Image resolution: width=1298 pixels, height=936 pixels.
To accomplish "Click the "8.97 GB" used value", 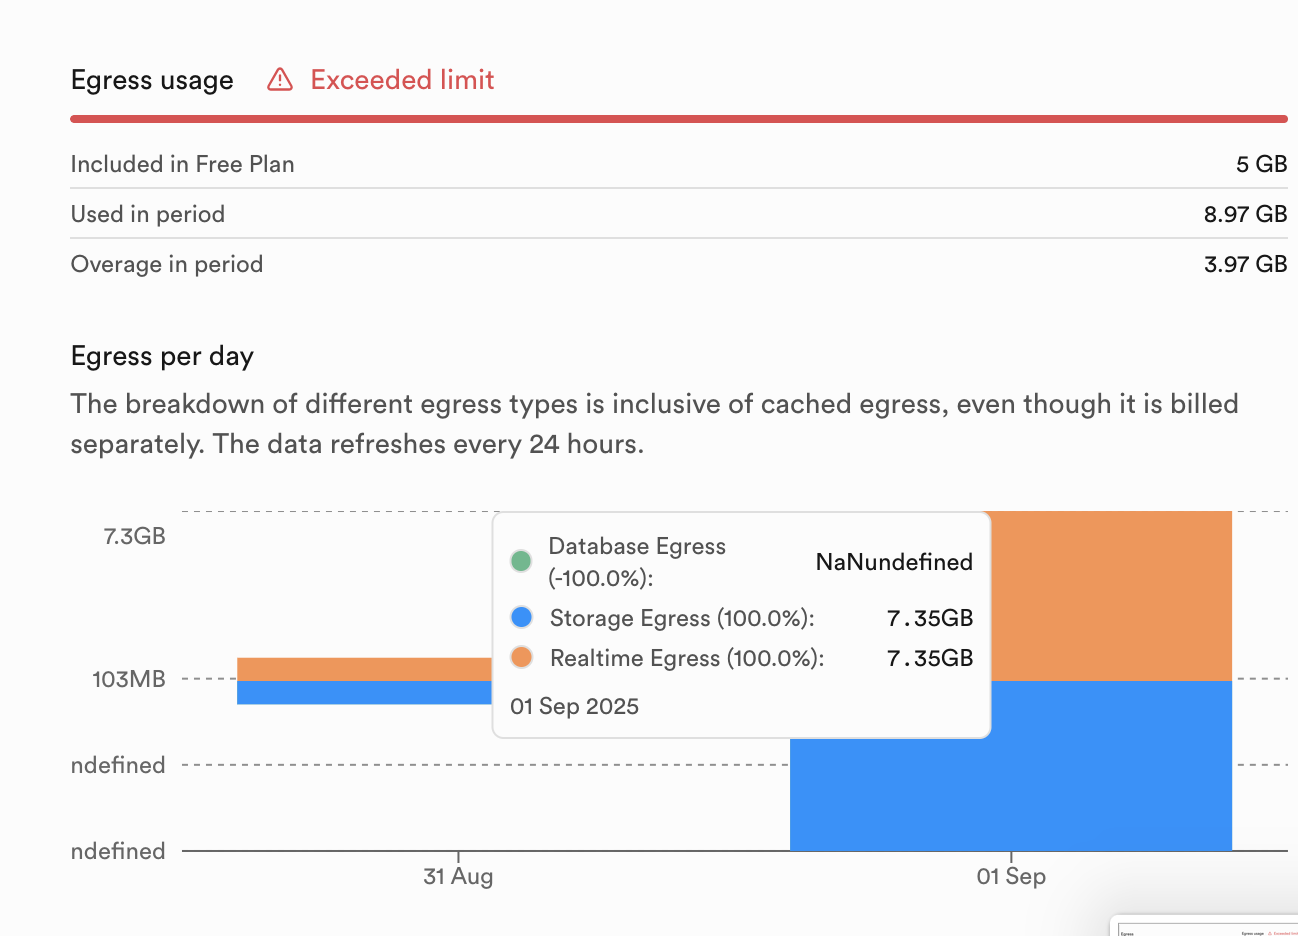I will [x=1245, y=214].
